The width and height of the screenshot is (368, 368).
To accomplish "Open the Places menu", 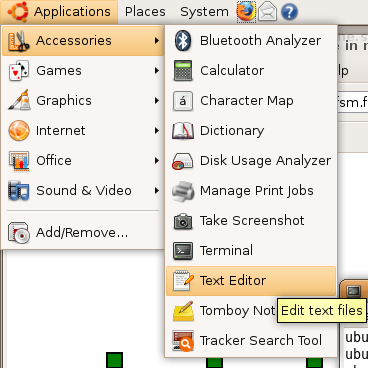I will tap(145, 12).
